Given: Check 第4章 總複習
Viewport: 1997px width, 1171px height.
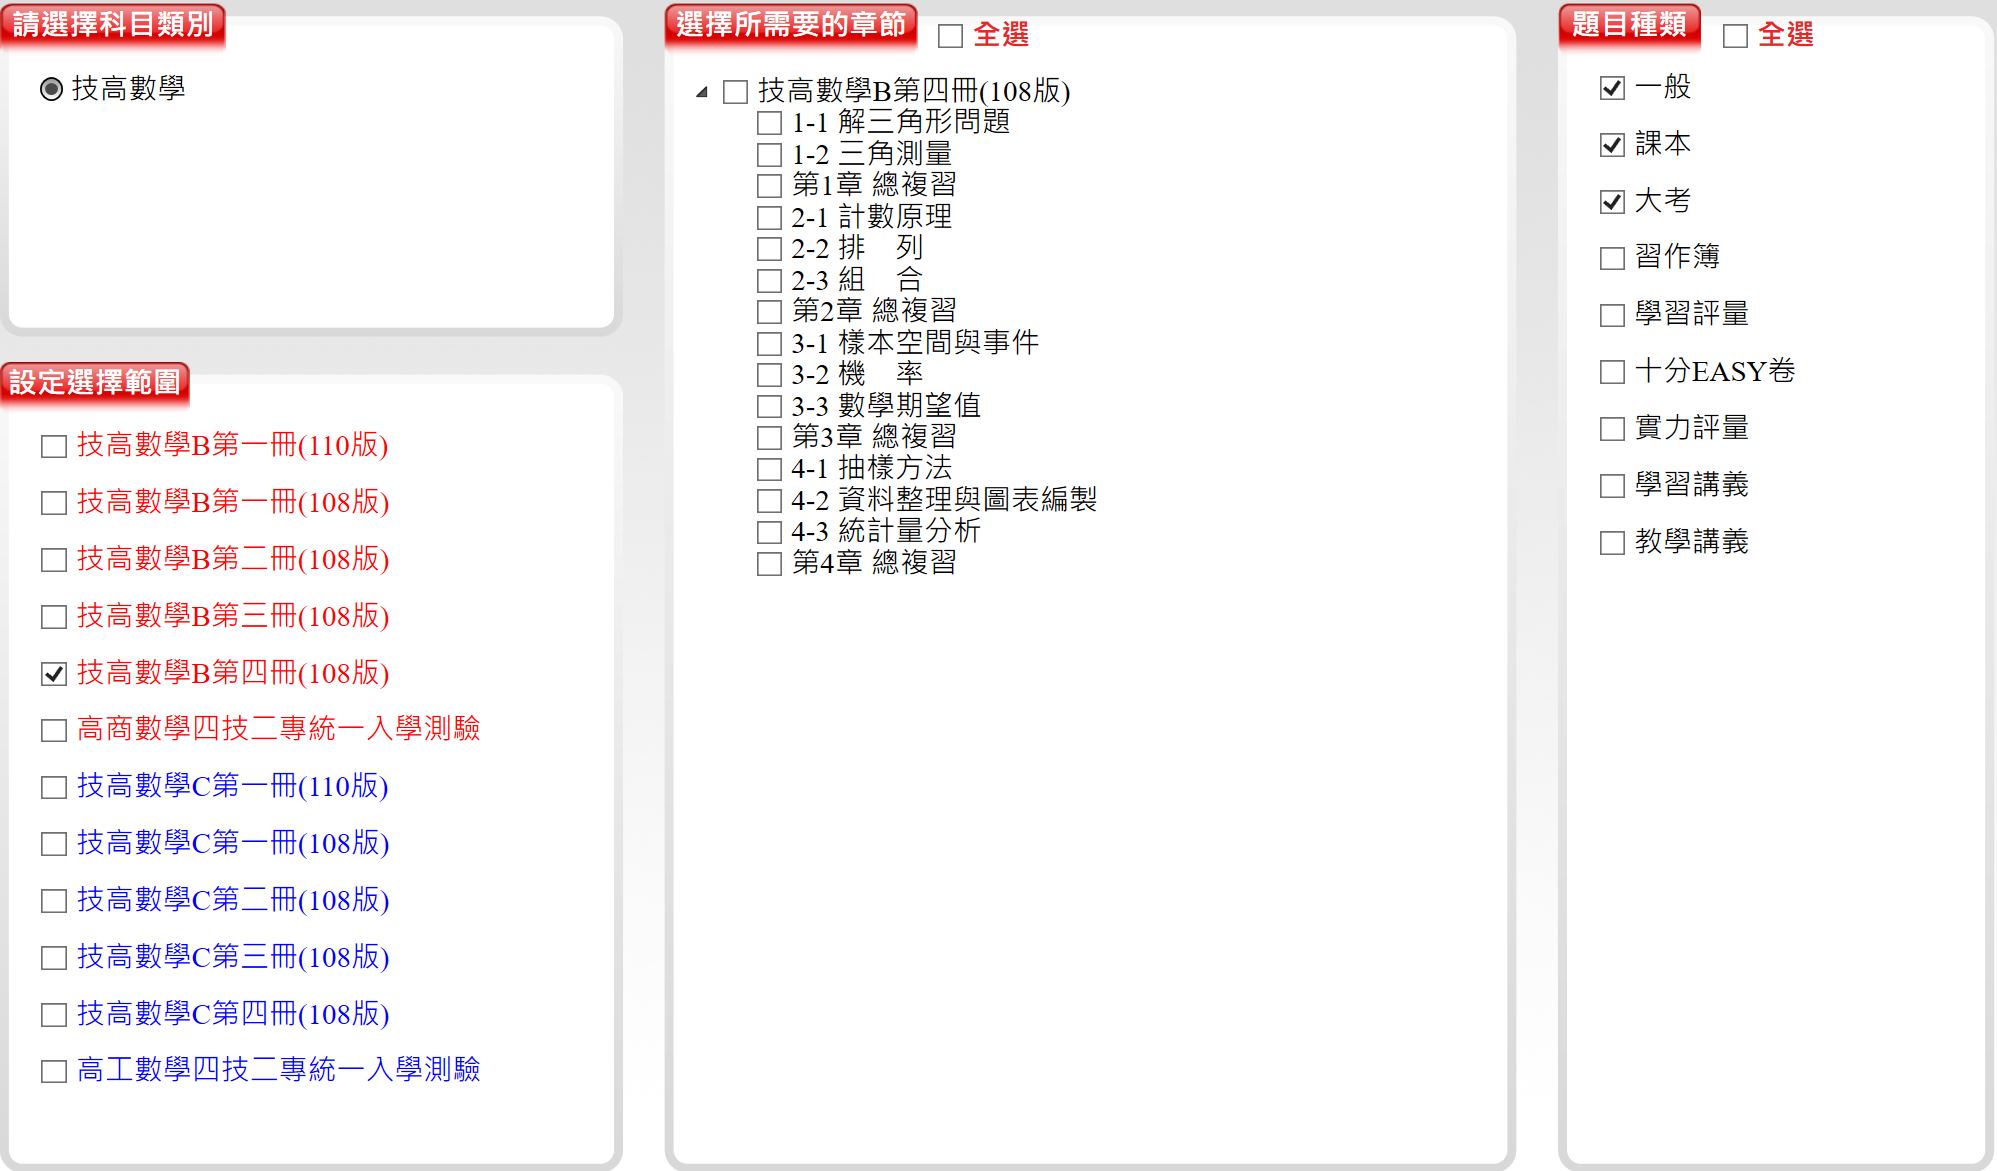Looking at the screenshot, I should (x=769, y=564).
